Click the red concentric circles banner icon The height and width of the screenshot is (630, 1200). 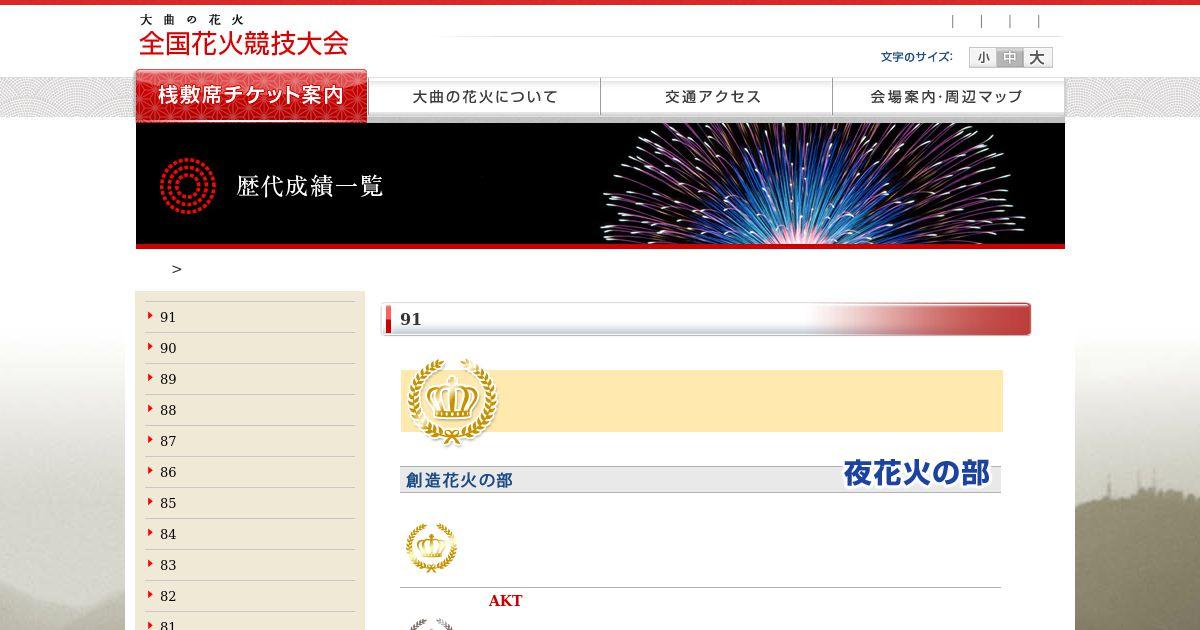[188, 186]
